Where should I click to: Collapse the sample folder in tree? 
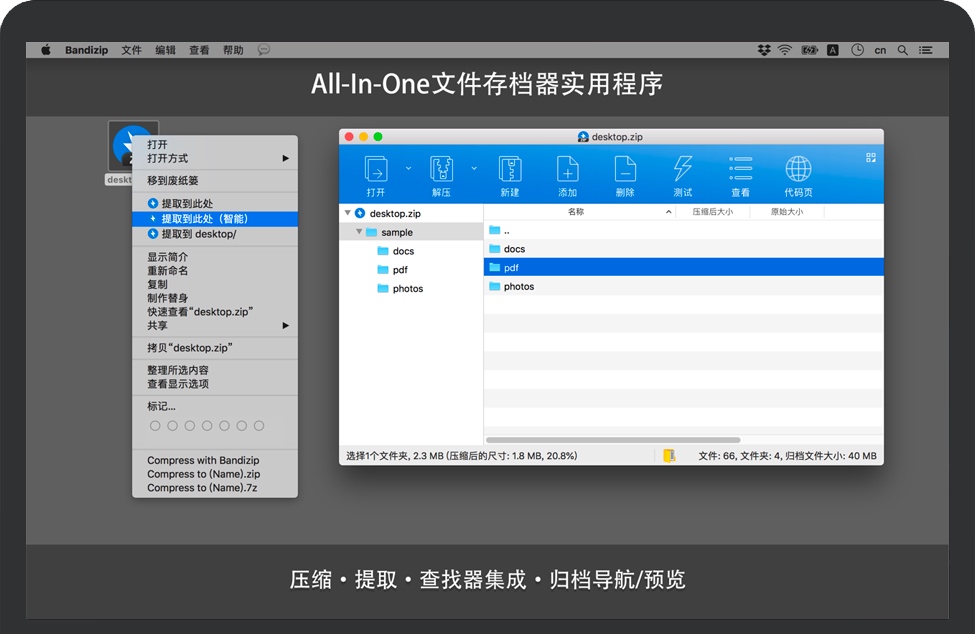point(359,232)
